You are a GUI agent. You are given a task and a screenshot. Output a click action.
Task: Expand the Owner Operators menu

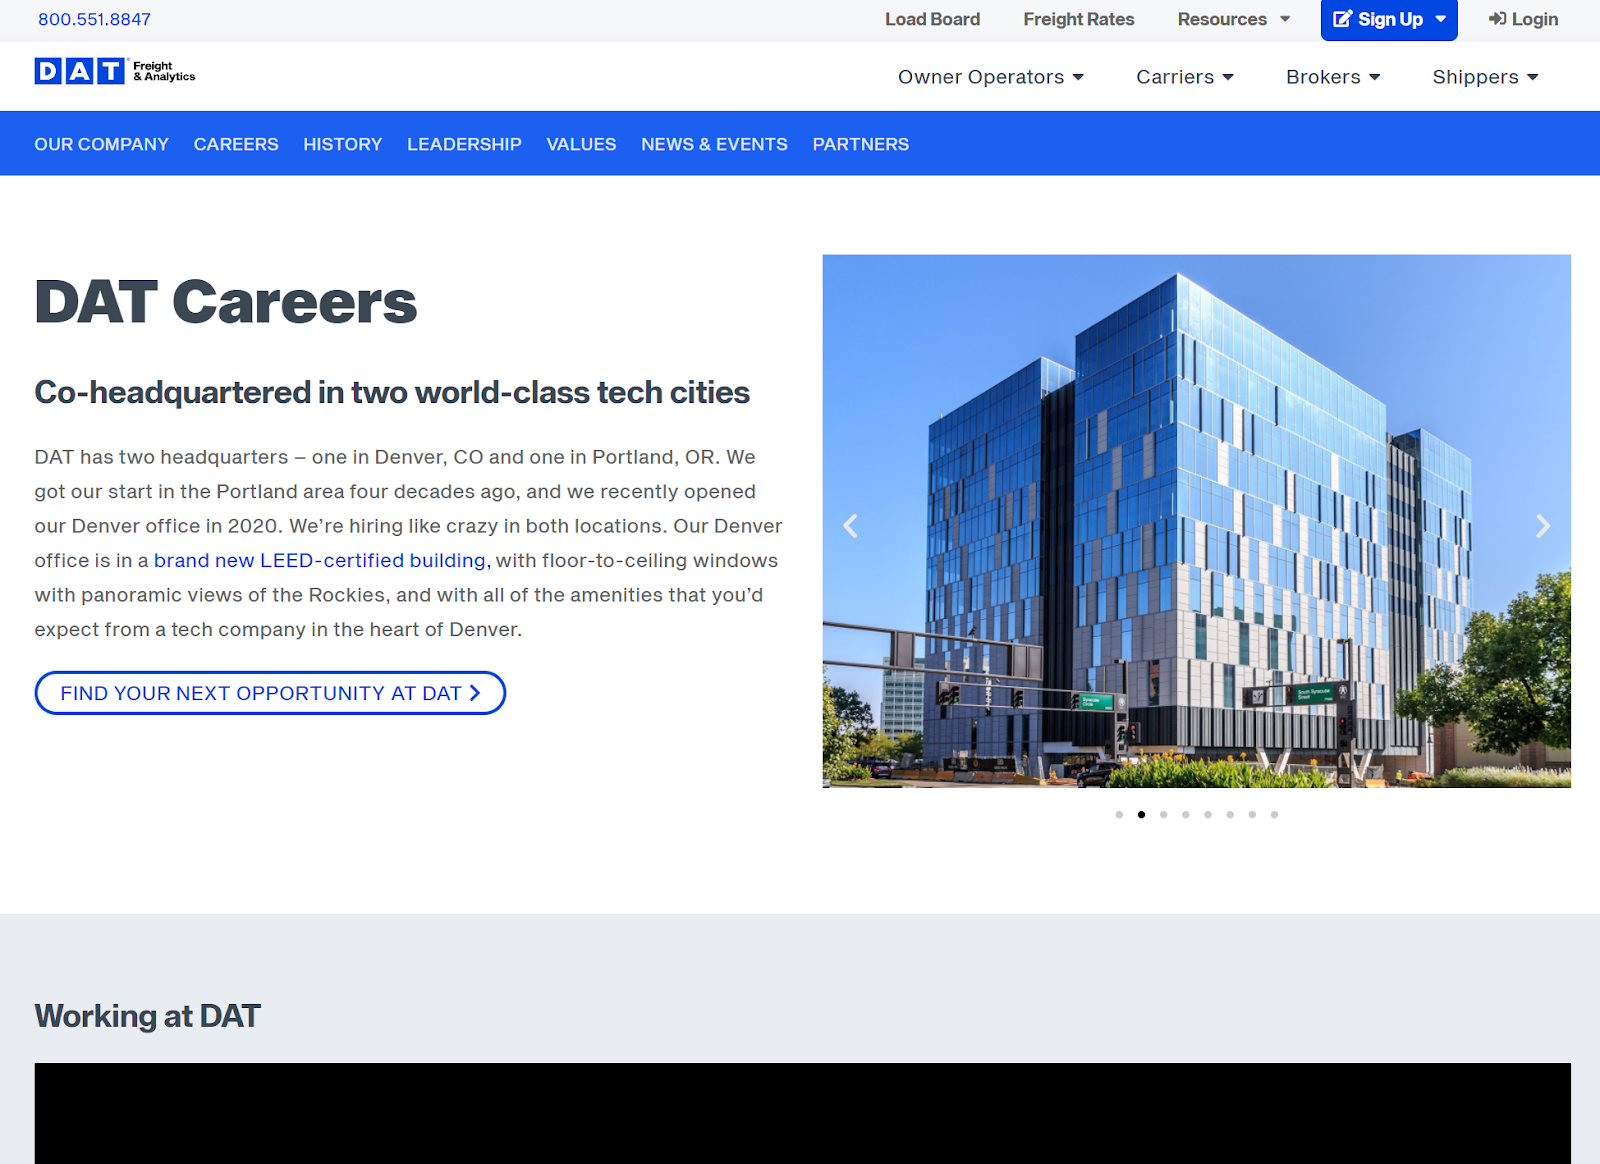[x=991, y=77]
